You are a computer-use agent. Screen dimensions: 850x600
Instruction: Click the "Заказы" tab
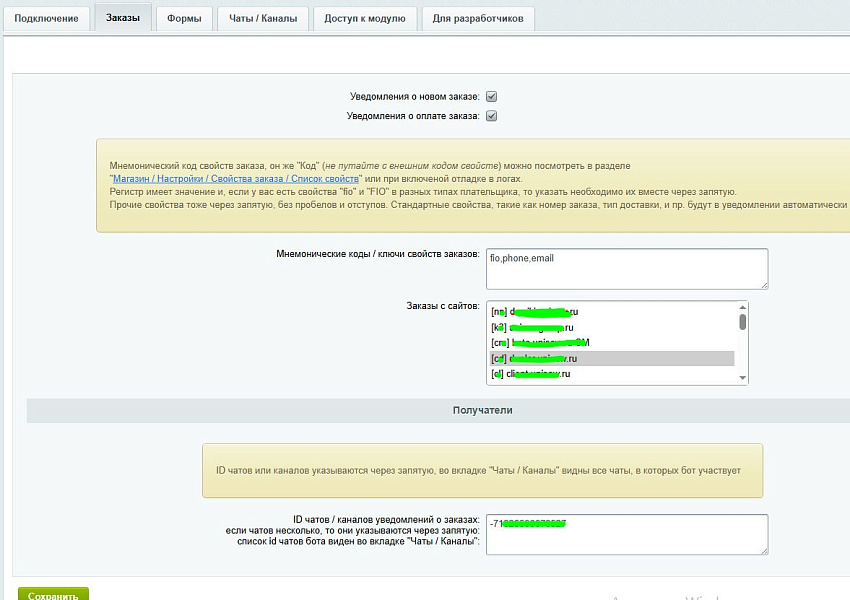[x=123, y=19]
